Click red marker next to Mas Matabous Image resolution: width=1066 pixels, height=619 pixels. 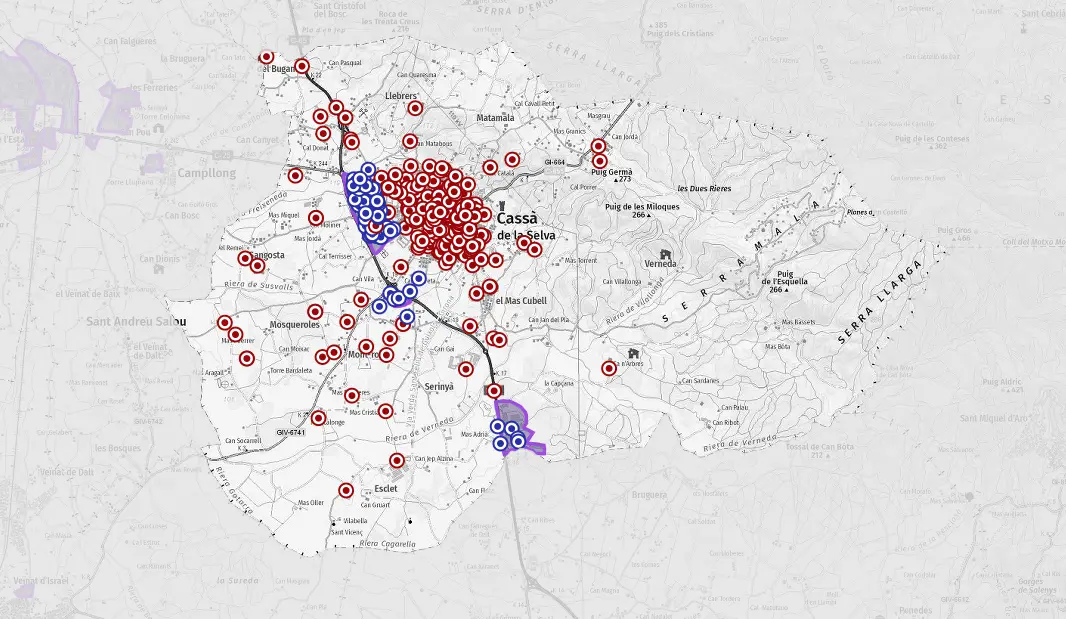[411, 141]
